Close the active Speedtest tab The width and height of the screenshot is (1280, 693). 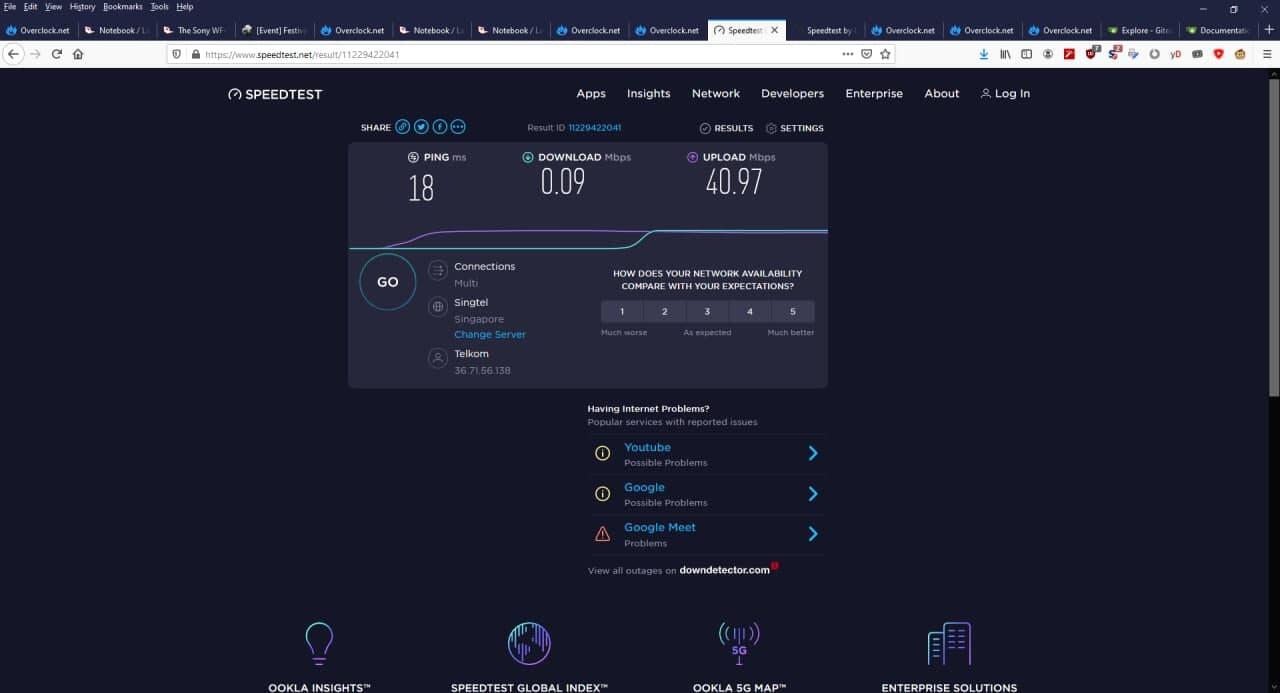[x=774, y=30]
